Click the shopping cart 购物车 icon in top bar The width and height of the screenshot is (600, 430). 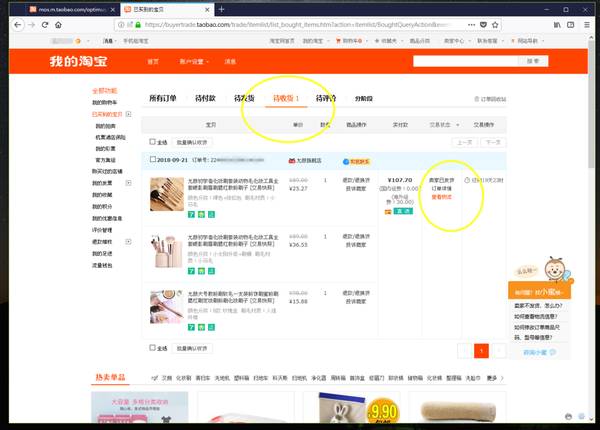point(338,41)
